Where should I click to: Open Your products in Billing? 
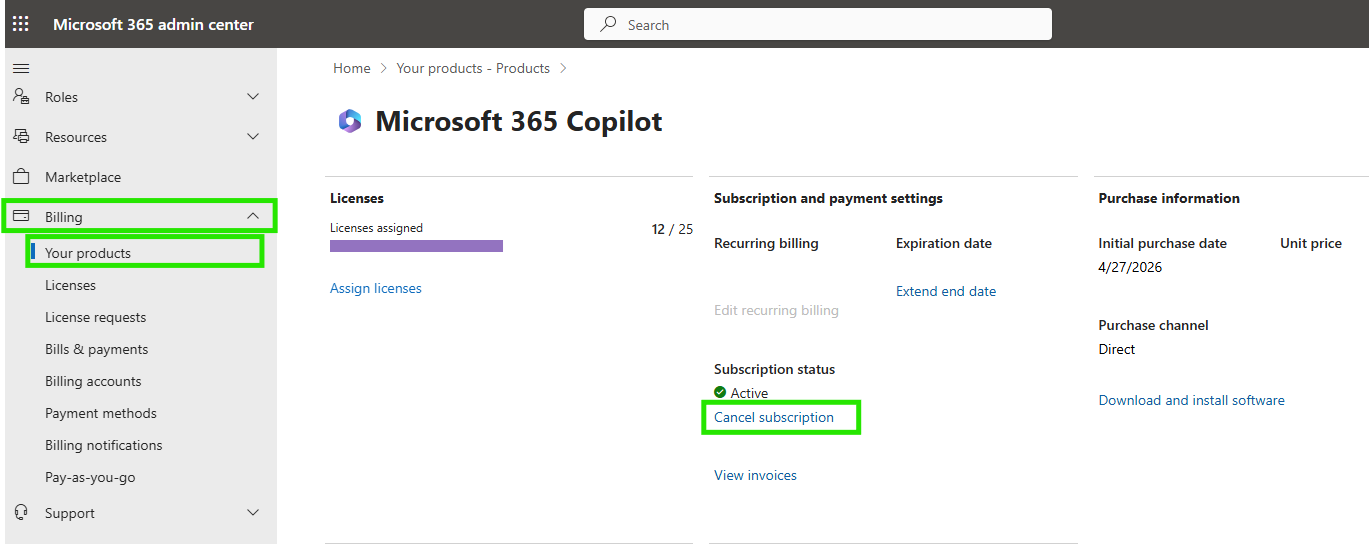tap(88, 253)
